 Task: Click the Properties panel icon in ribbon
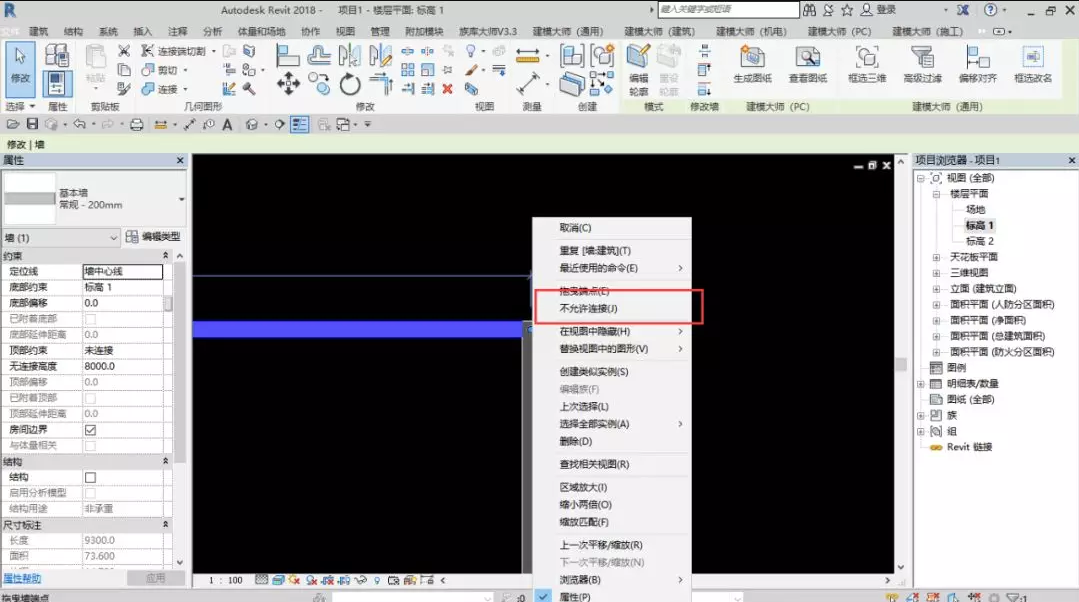click(56, 84)
